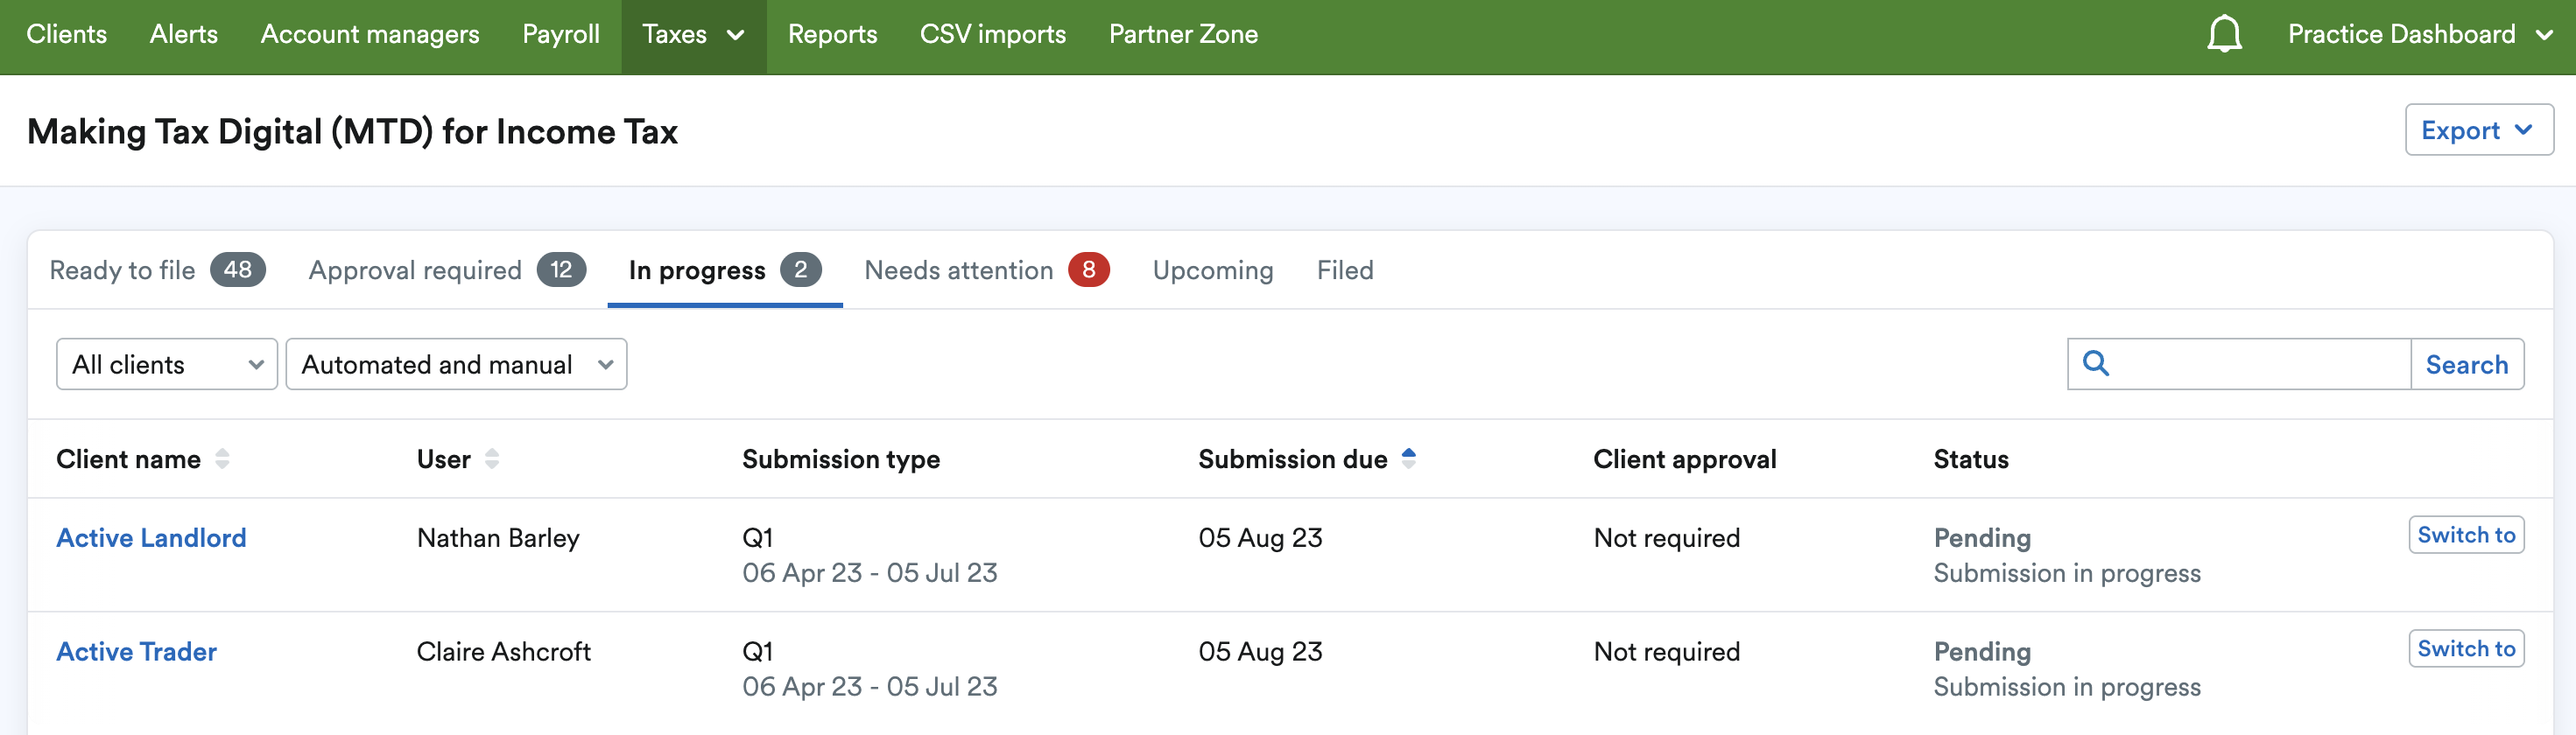Open Active Landlord client link

[x=151, y=538]
